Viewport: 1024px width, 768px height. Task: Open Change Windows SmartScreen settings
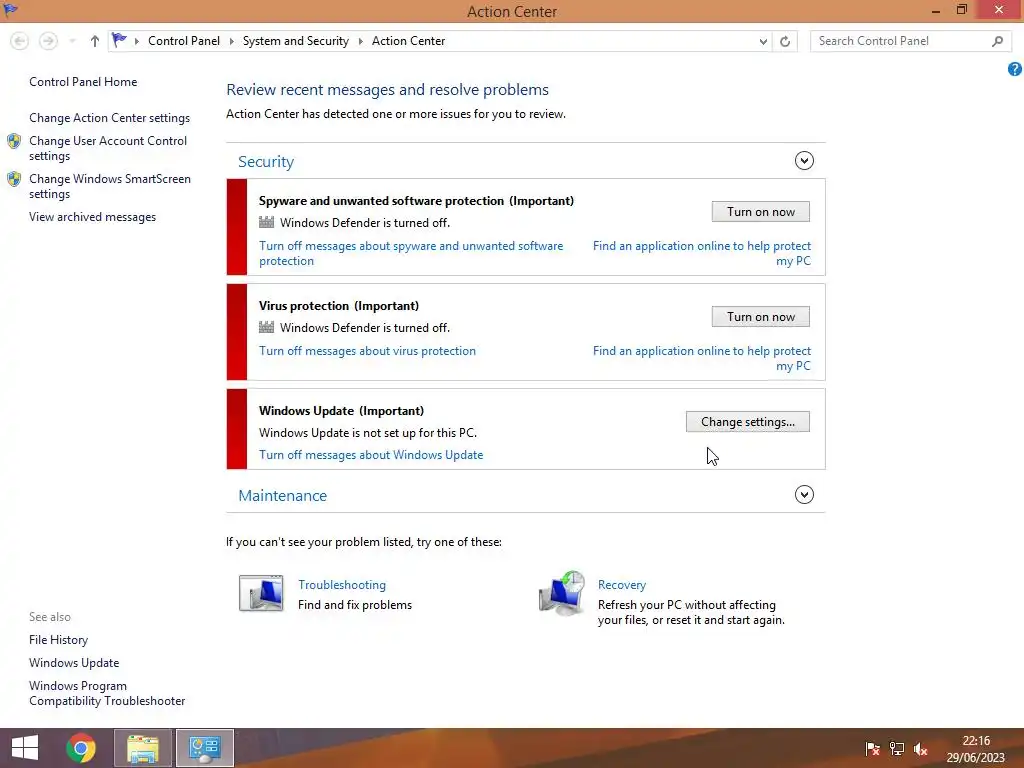110,186
